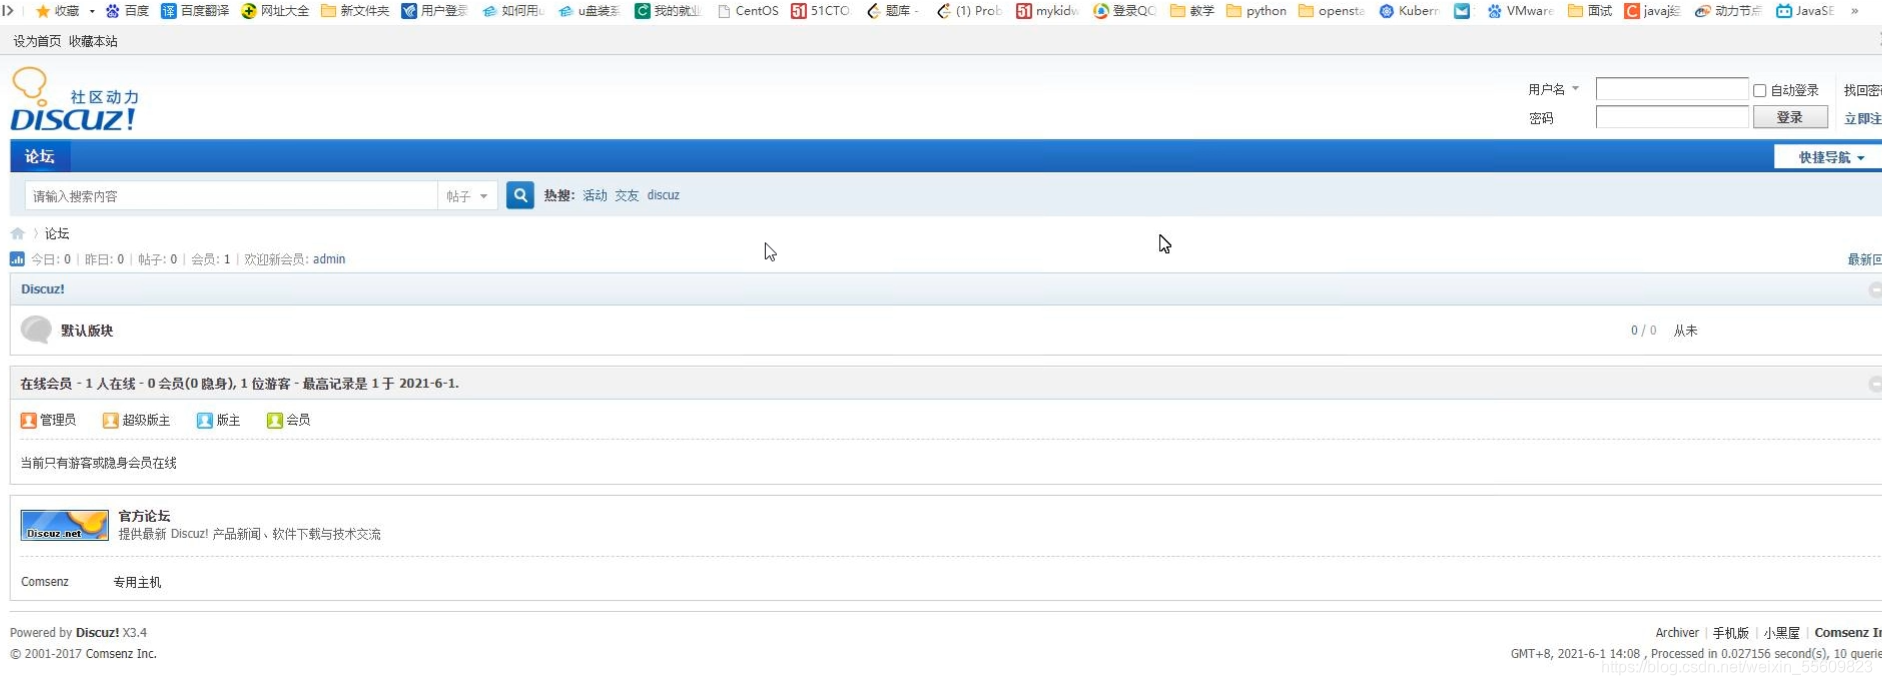Viewport: 1882px width, 685px height.
Task: Open the 题库 bookmark icon
Action: coord(873,11)
